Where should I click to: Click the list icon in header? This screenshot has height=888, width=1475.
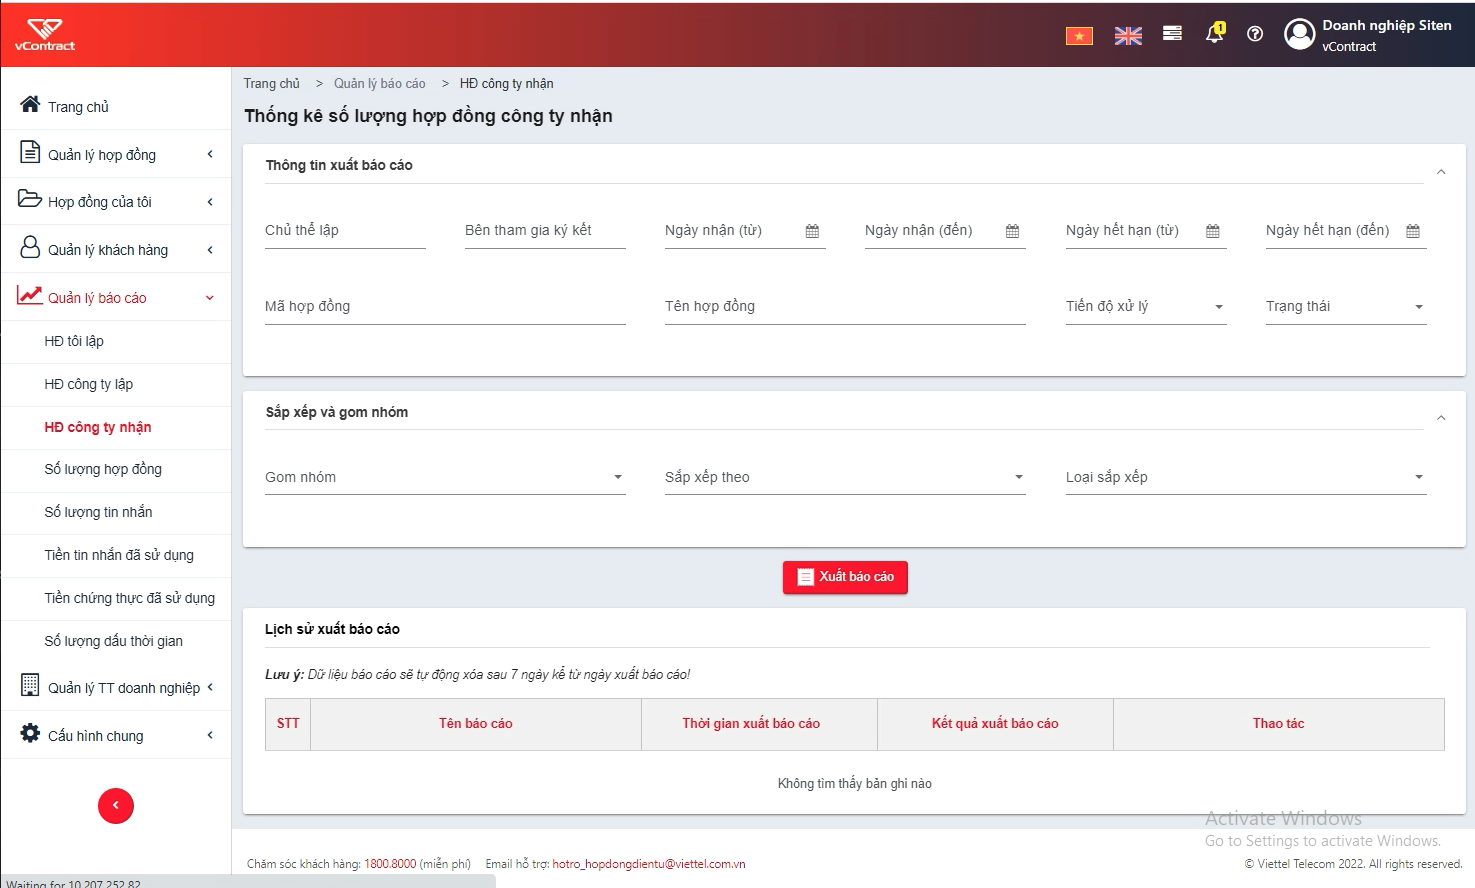pos(1173,33)
